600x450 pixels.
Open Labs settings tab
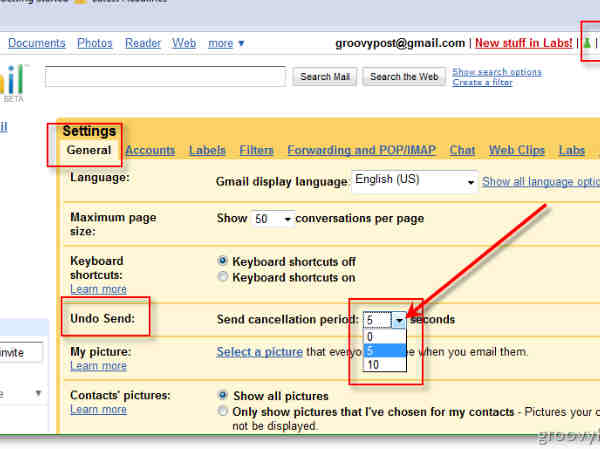click(572, 150)
